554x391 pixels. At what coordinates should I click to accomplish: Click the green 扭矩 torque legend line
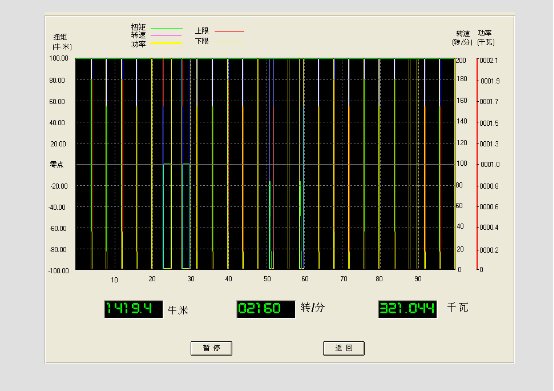coord(166,28)
